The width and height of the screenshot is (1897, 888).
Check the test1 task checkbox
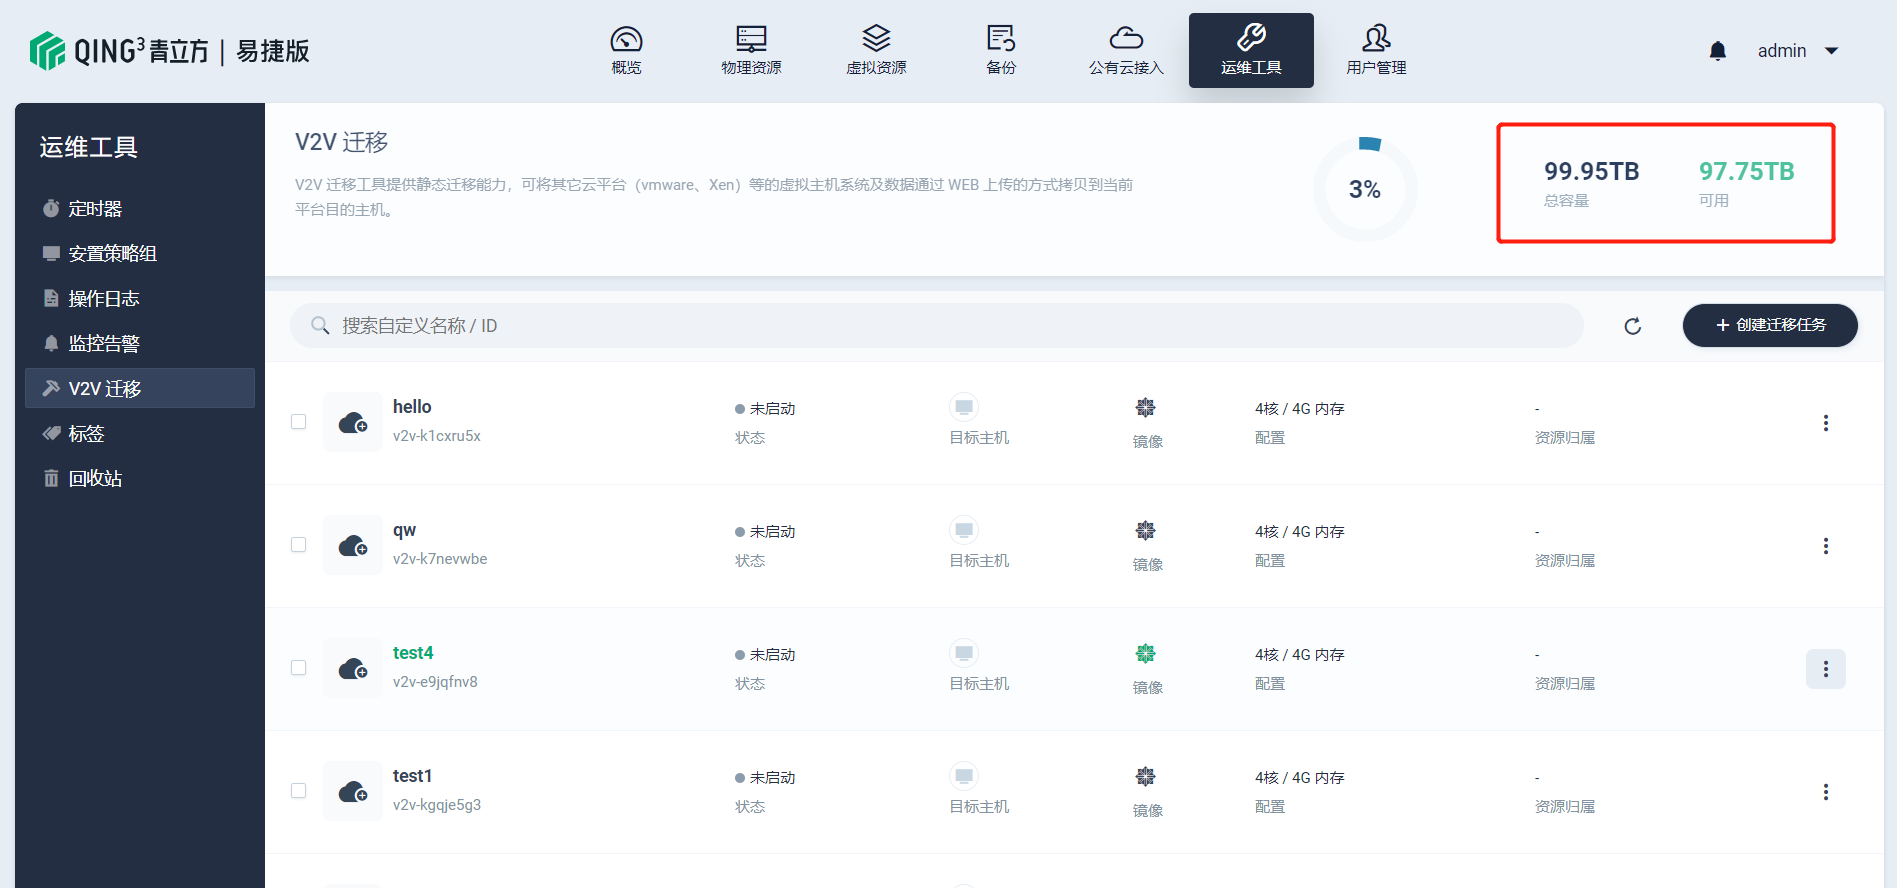click(x=298, y=791)
